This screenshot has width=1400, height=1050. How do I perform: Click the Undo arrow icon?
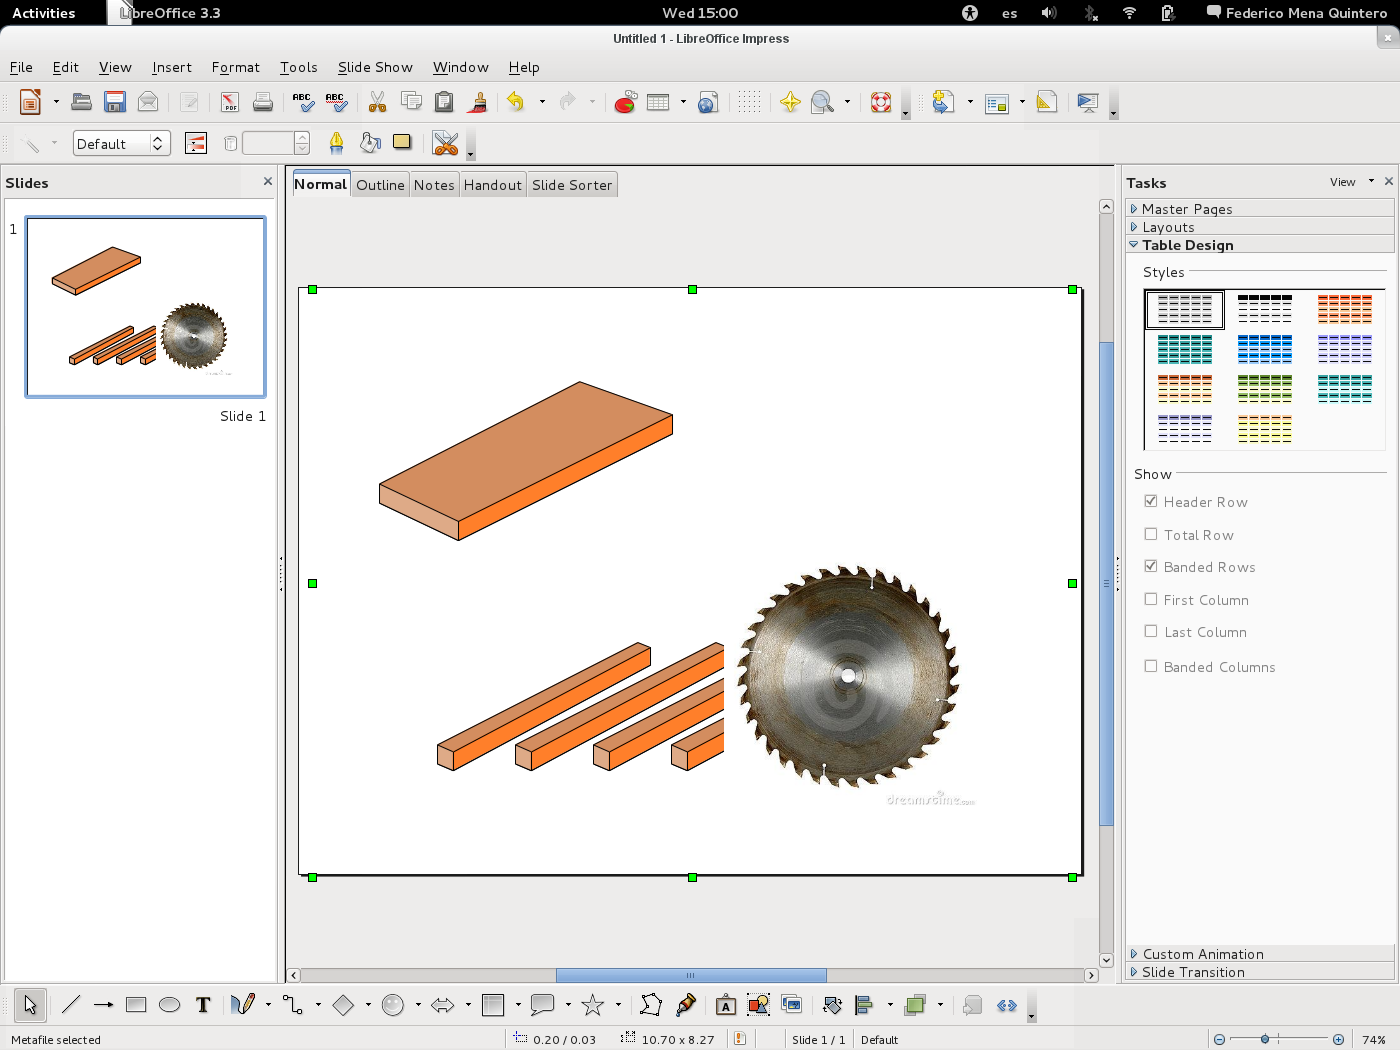pos(516,102)
